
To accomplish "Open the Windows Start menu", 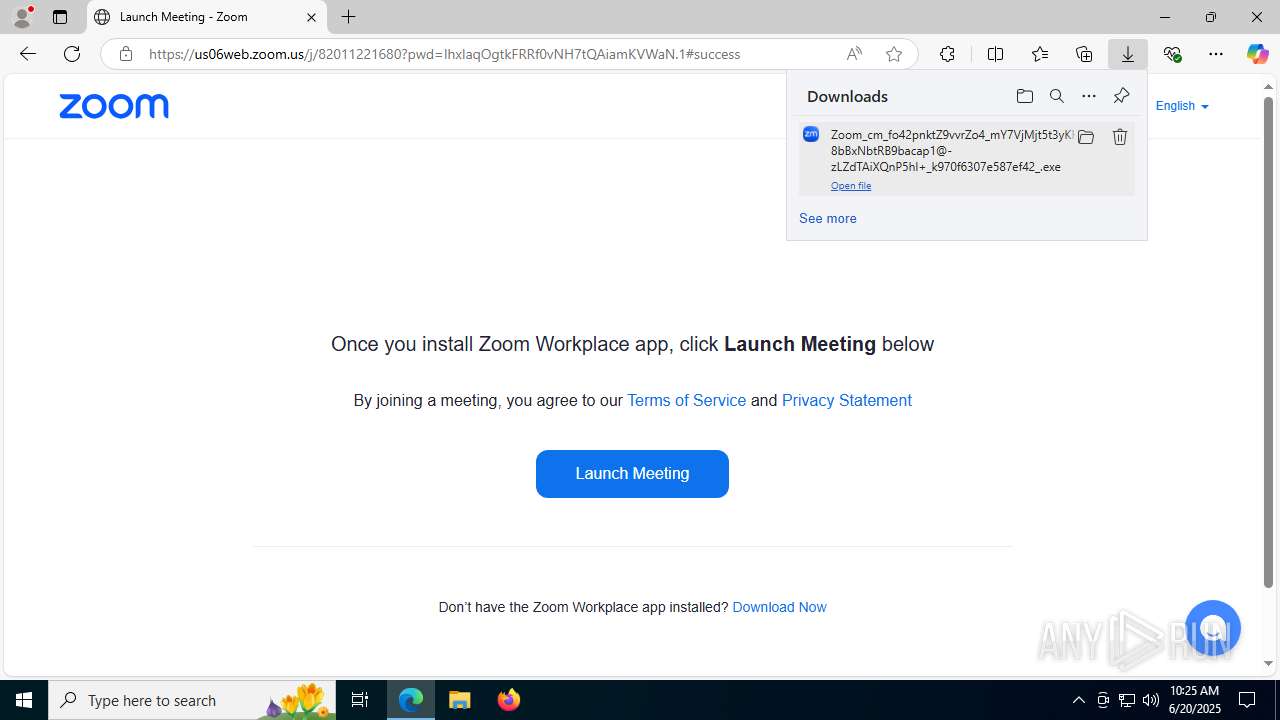I will (x=24, y=700).
